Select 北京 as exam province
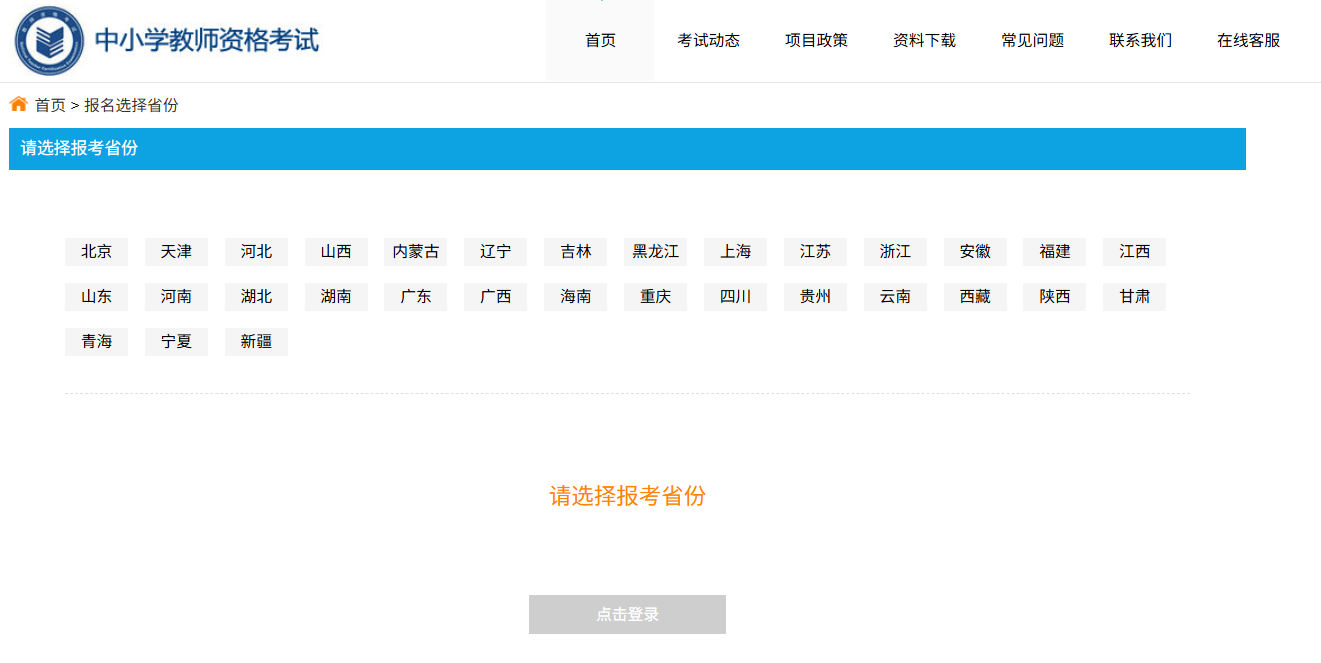This screenshot has width=1321, height=663. pyautogui.click(x=96, y=252)
